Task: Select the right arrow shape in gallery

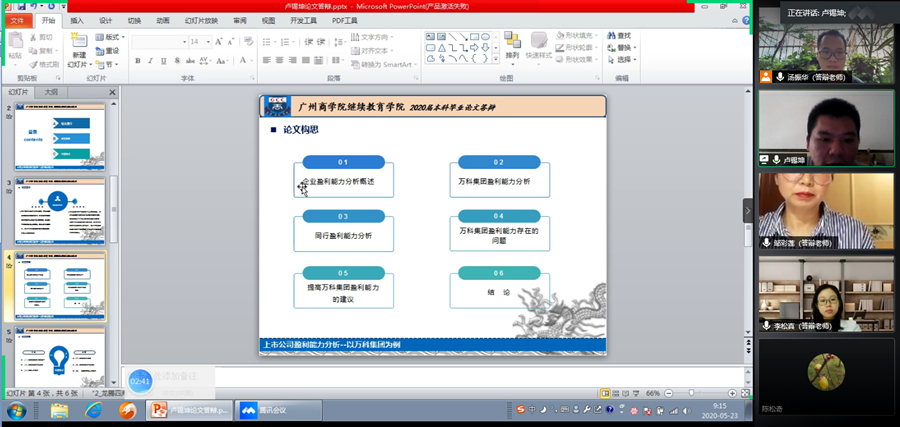Action: (474, 48)
